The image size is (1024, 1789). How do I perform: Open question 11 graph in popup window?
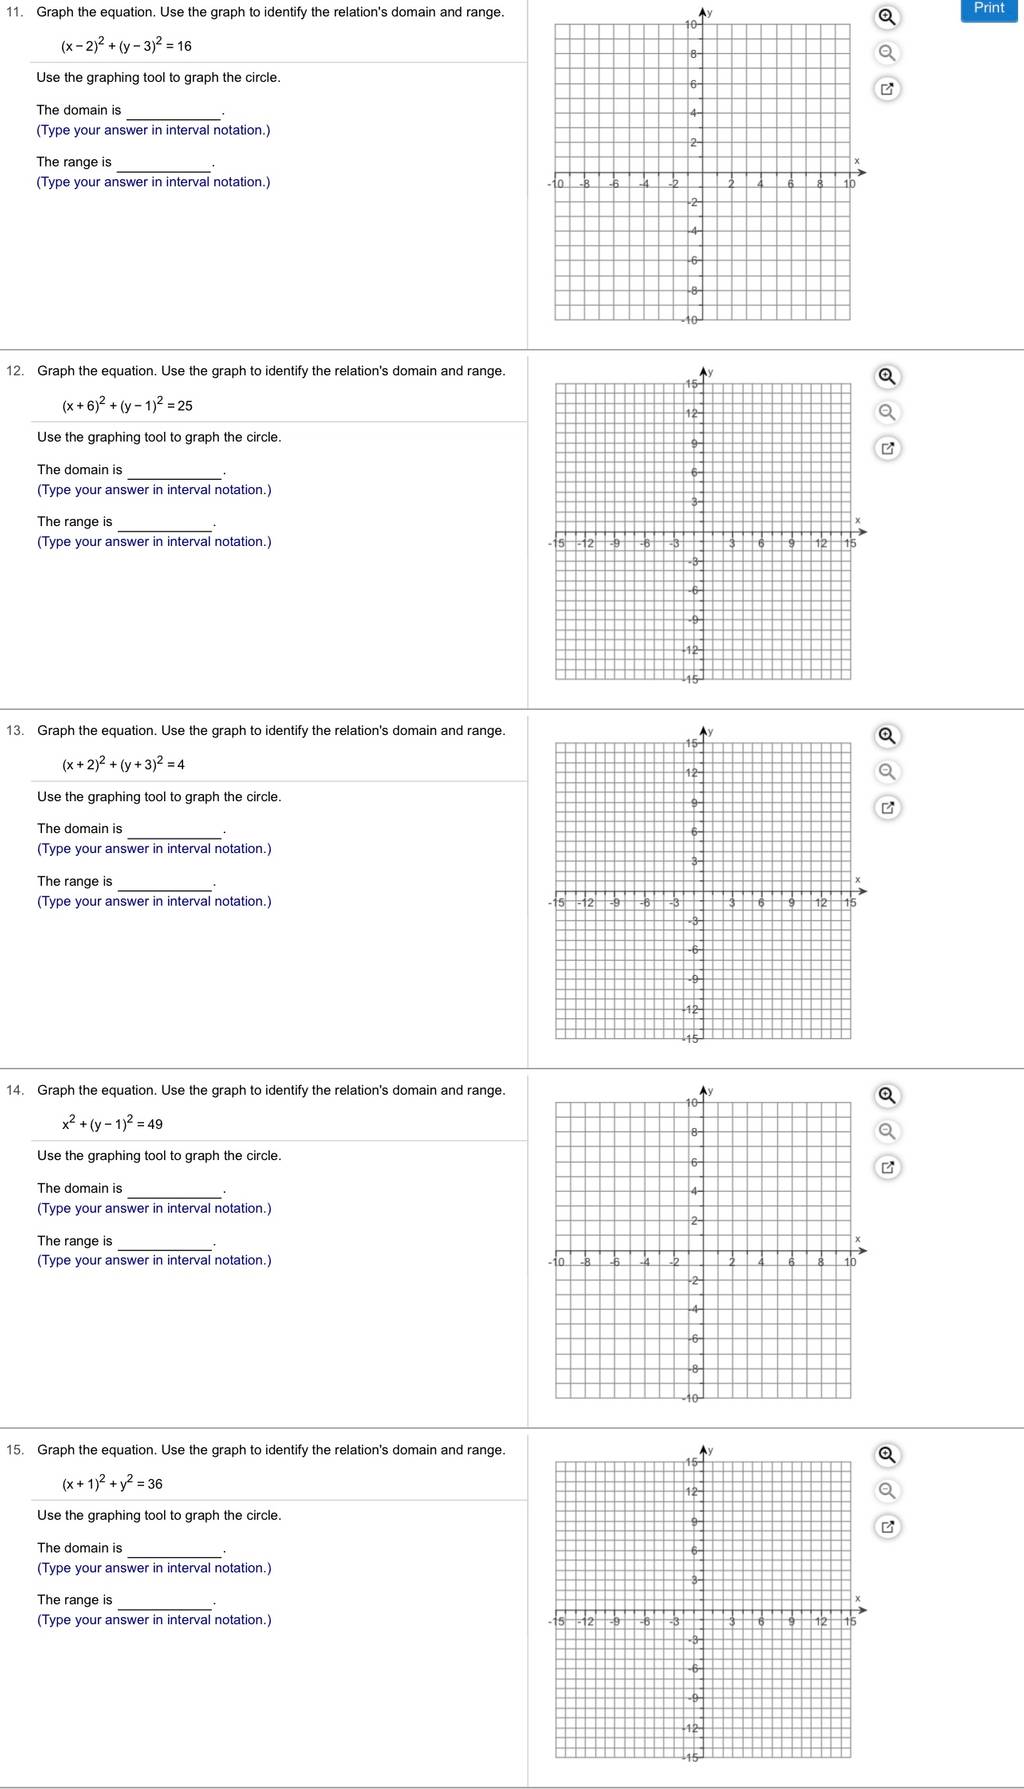886,89
